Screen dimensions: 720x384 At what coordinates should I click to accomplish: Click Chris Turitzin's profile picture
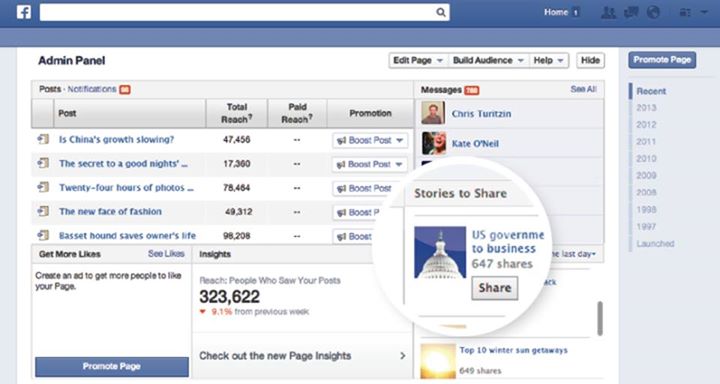pos(433,113)
